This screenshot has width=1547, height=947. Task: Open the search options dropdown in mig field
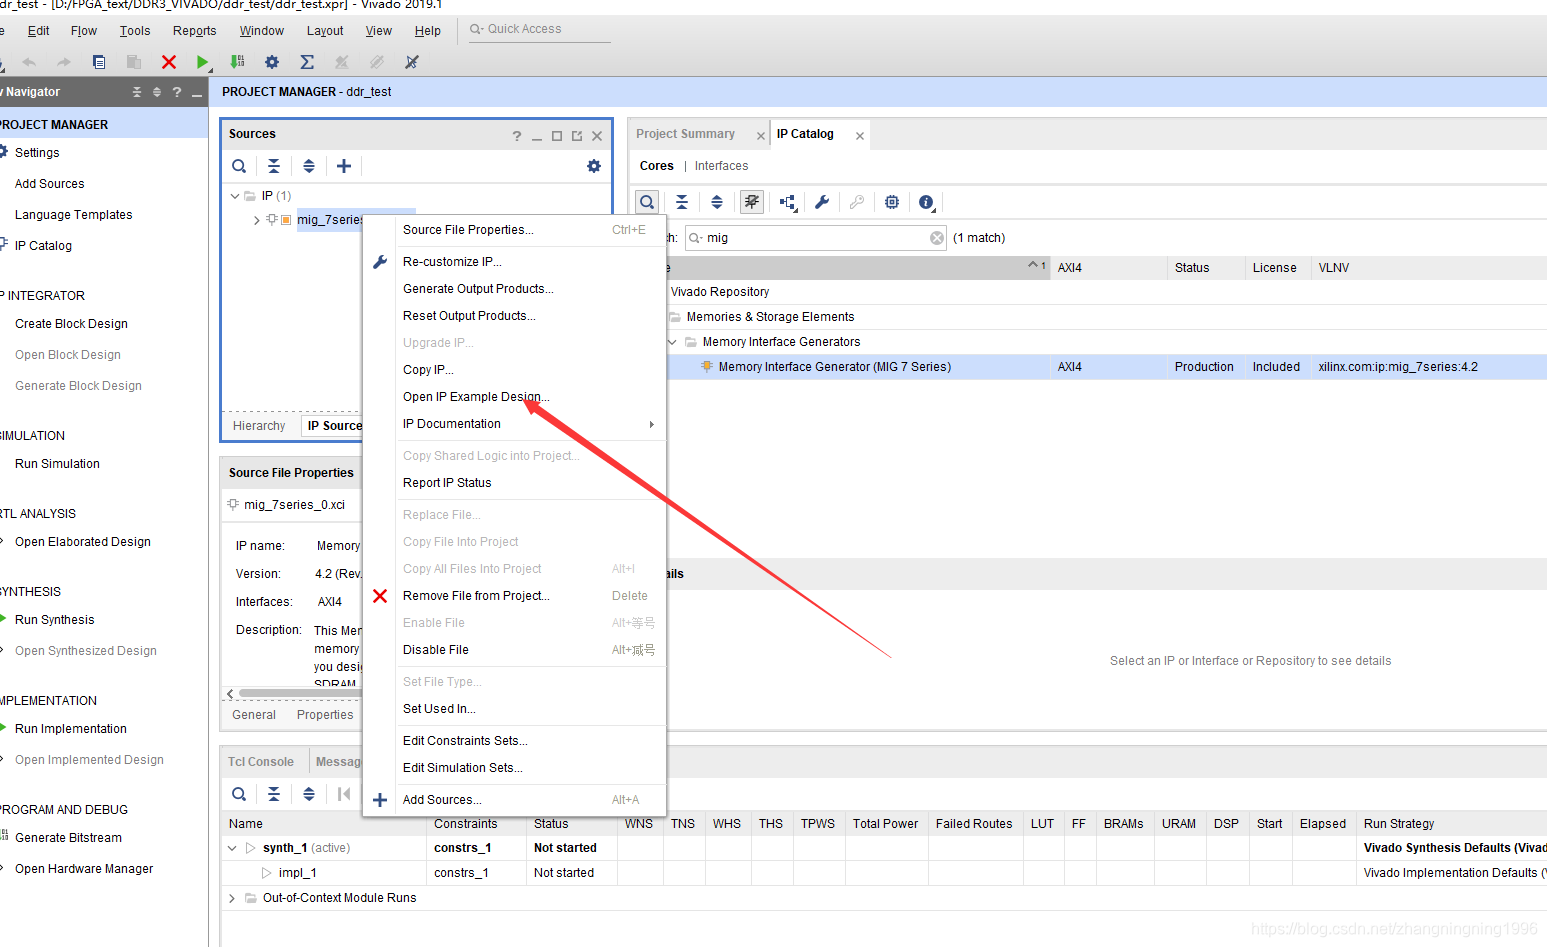[696, 238]
